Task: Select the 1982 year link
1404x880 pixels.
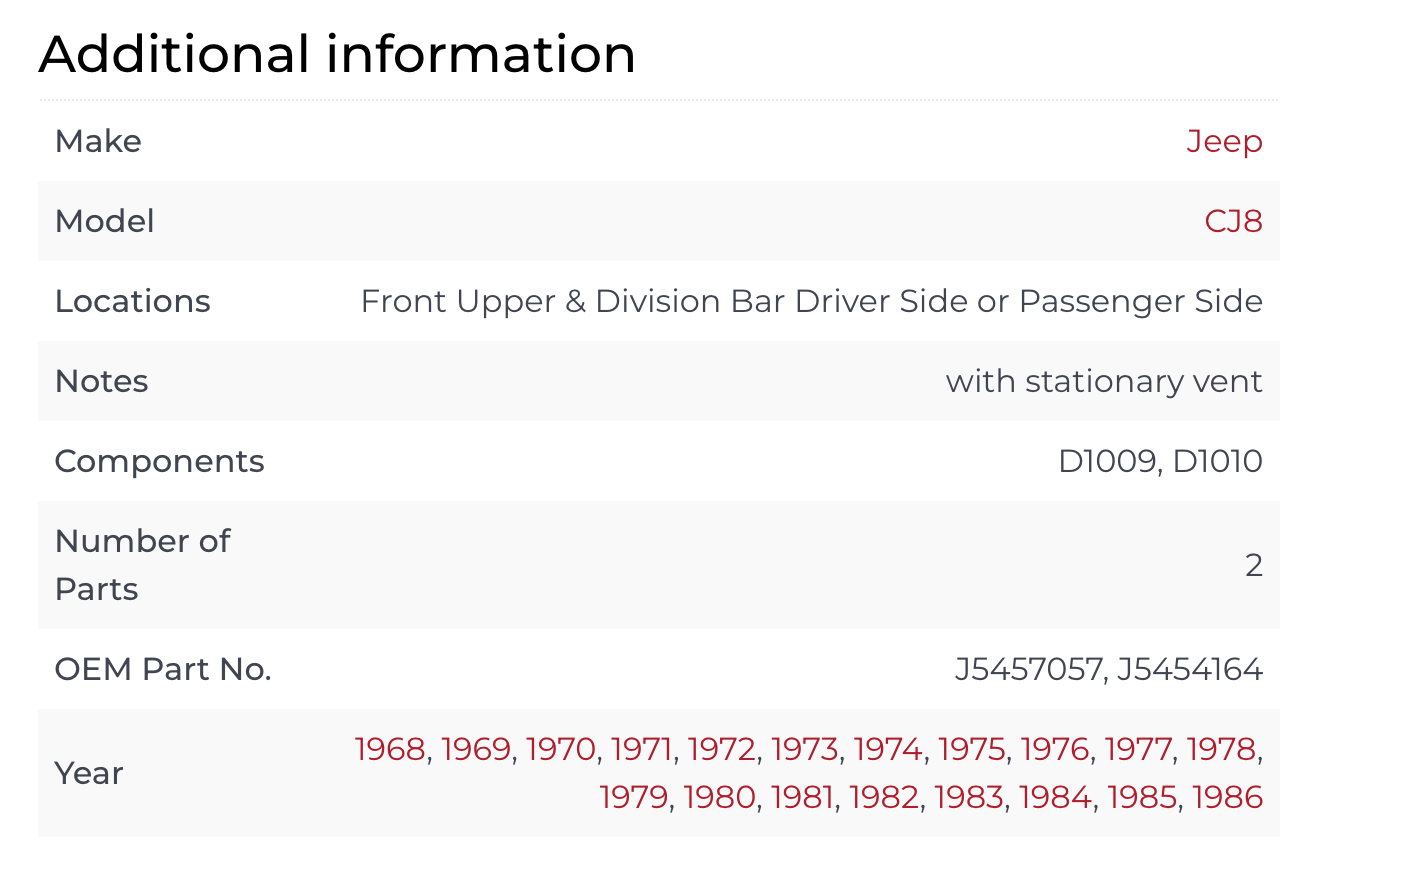Action: pyautogui.click(x=884, y=797)
